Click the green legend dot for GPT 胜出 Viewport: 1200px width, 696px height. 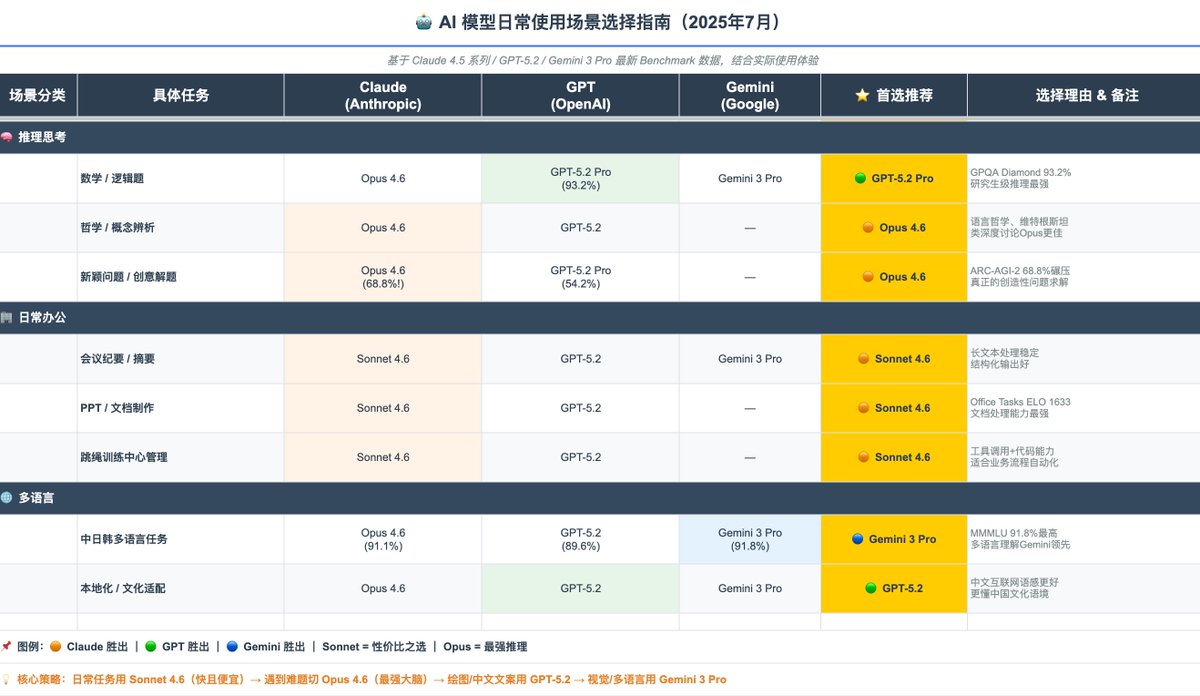coord(152,646)
